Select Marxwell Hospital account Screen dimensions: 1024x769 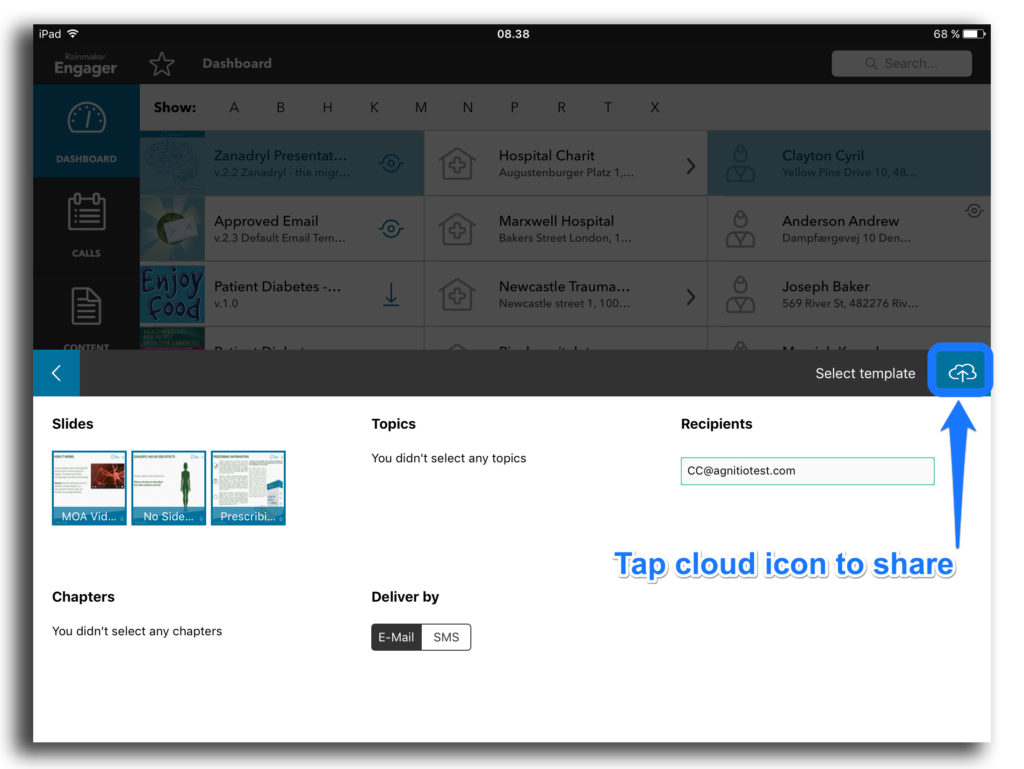click(566, 228)
